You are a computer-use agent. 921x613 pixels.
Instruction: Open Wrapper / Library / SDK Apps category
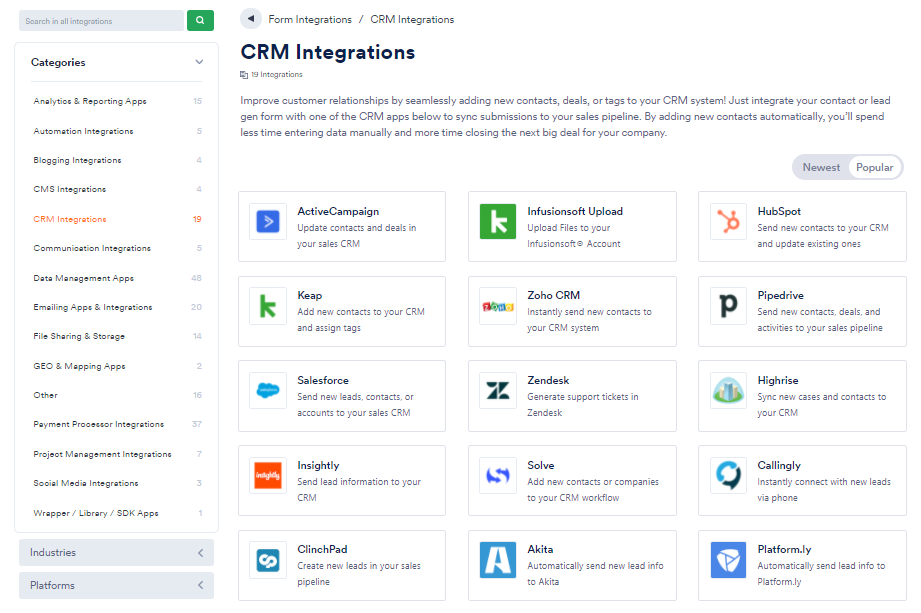coord(116,513)
